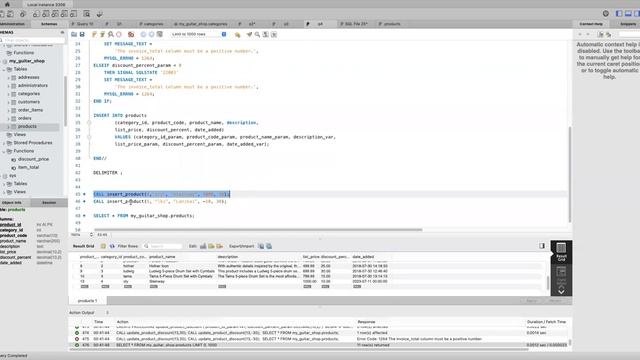
Task: Toggle stop on error icon
Action: tap(131, 35)
